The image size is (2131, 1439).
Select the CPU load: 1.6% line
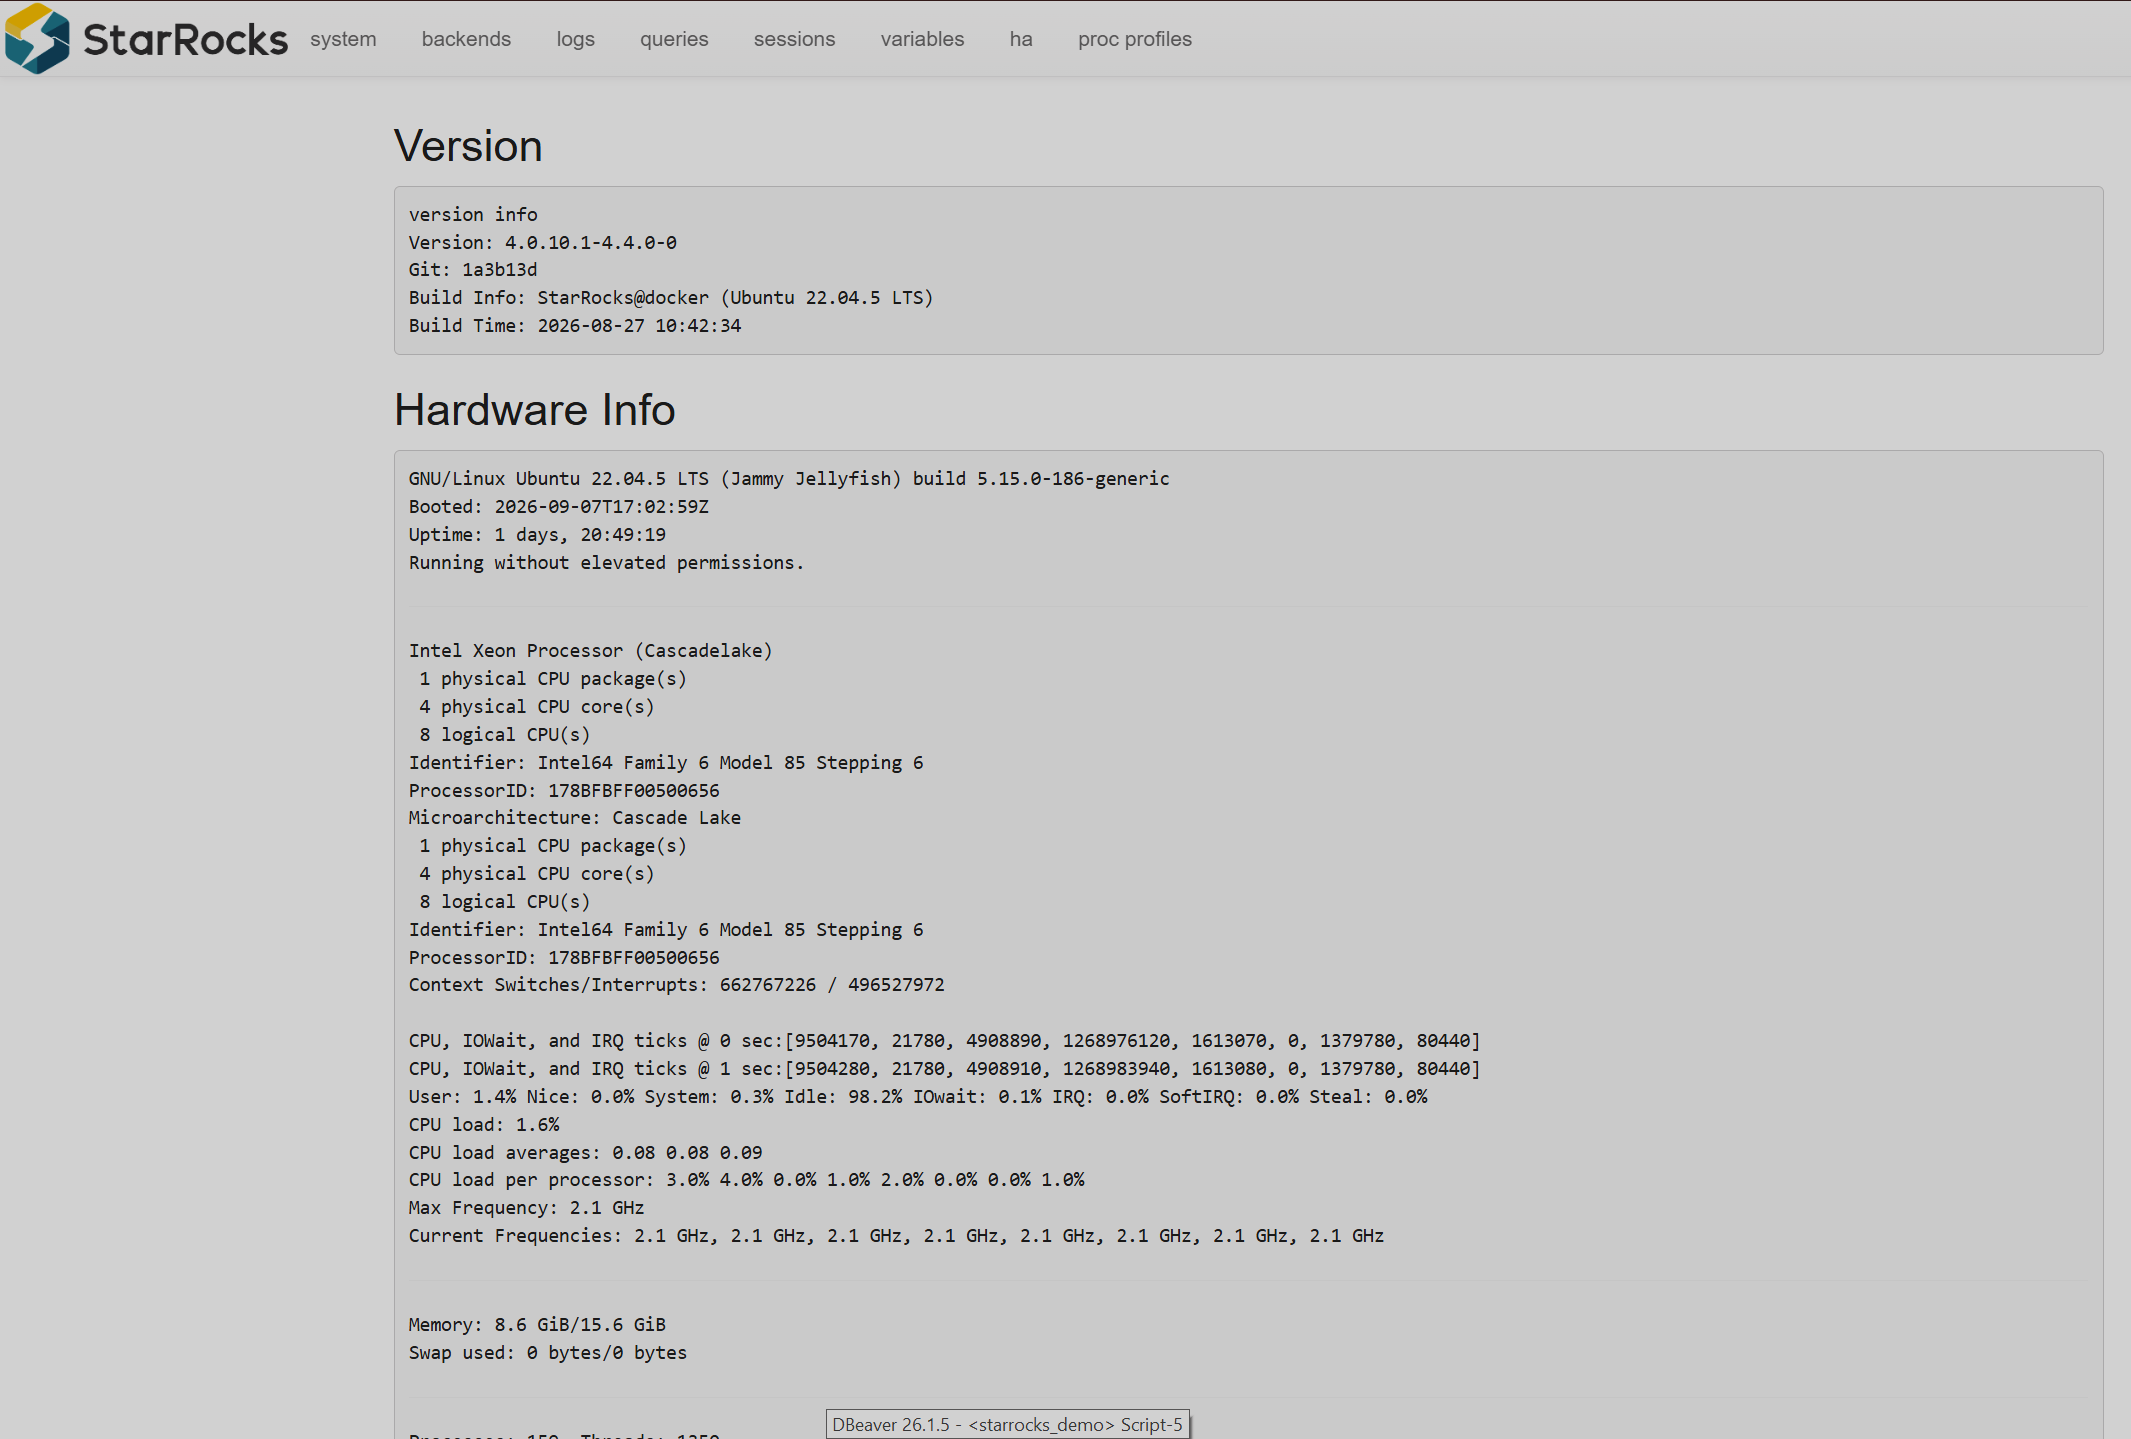483,1125
